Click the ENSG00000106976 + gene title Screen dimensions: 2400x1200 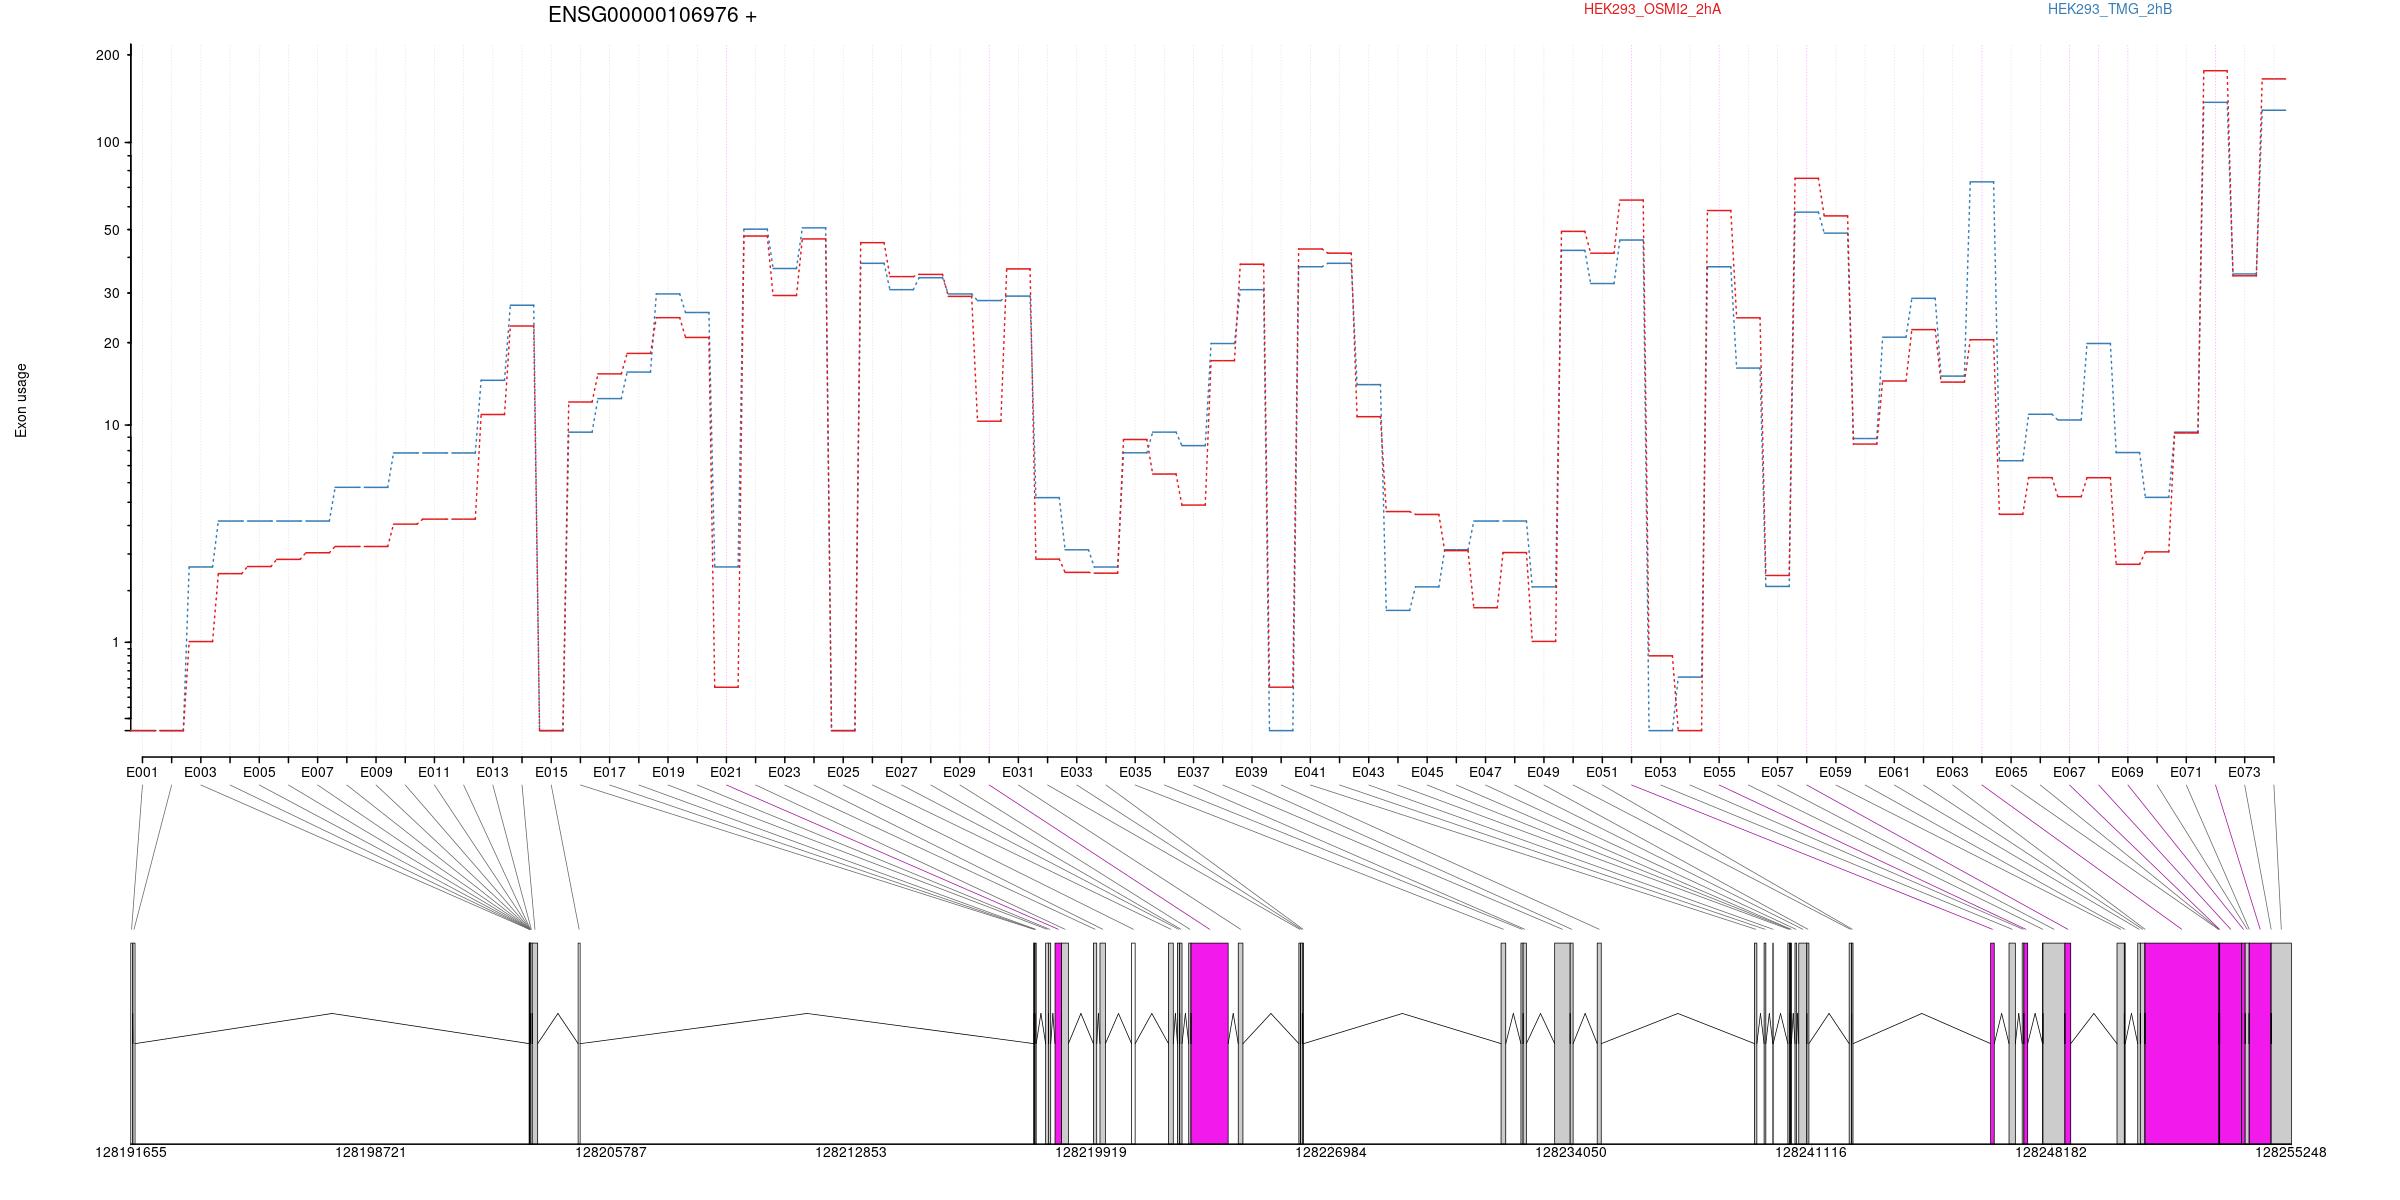pos(652,15)
